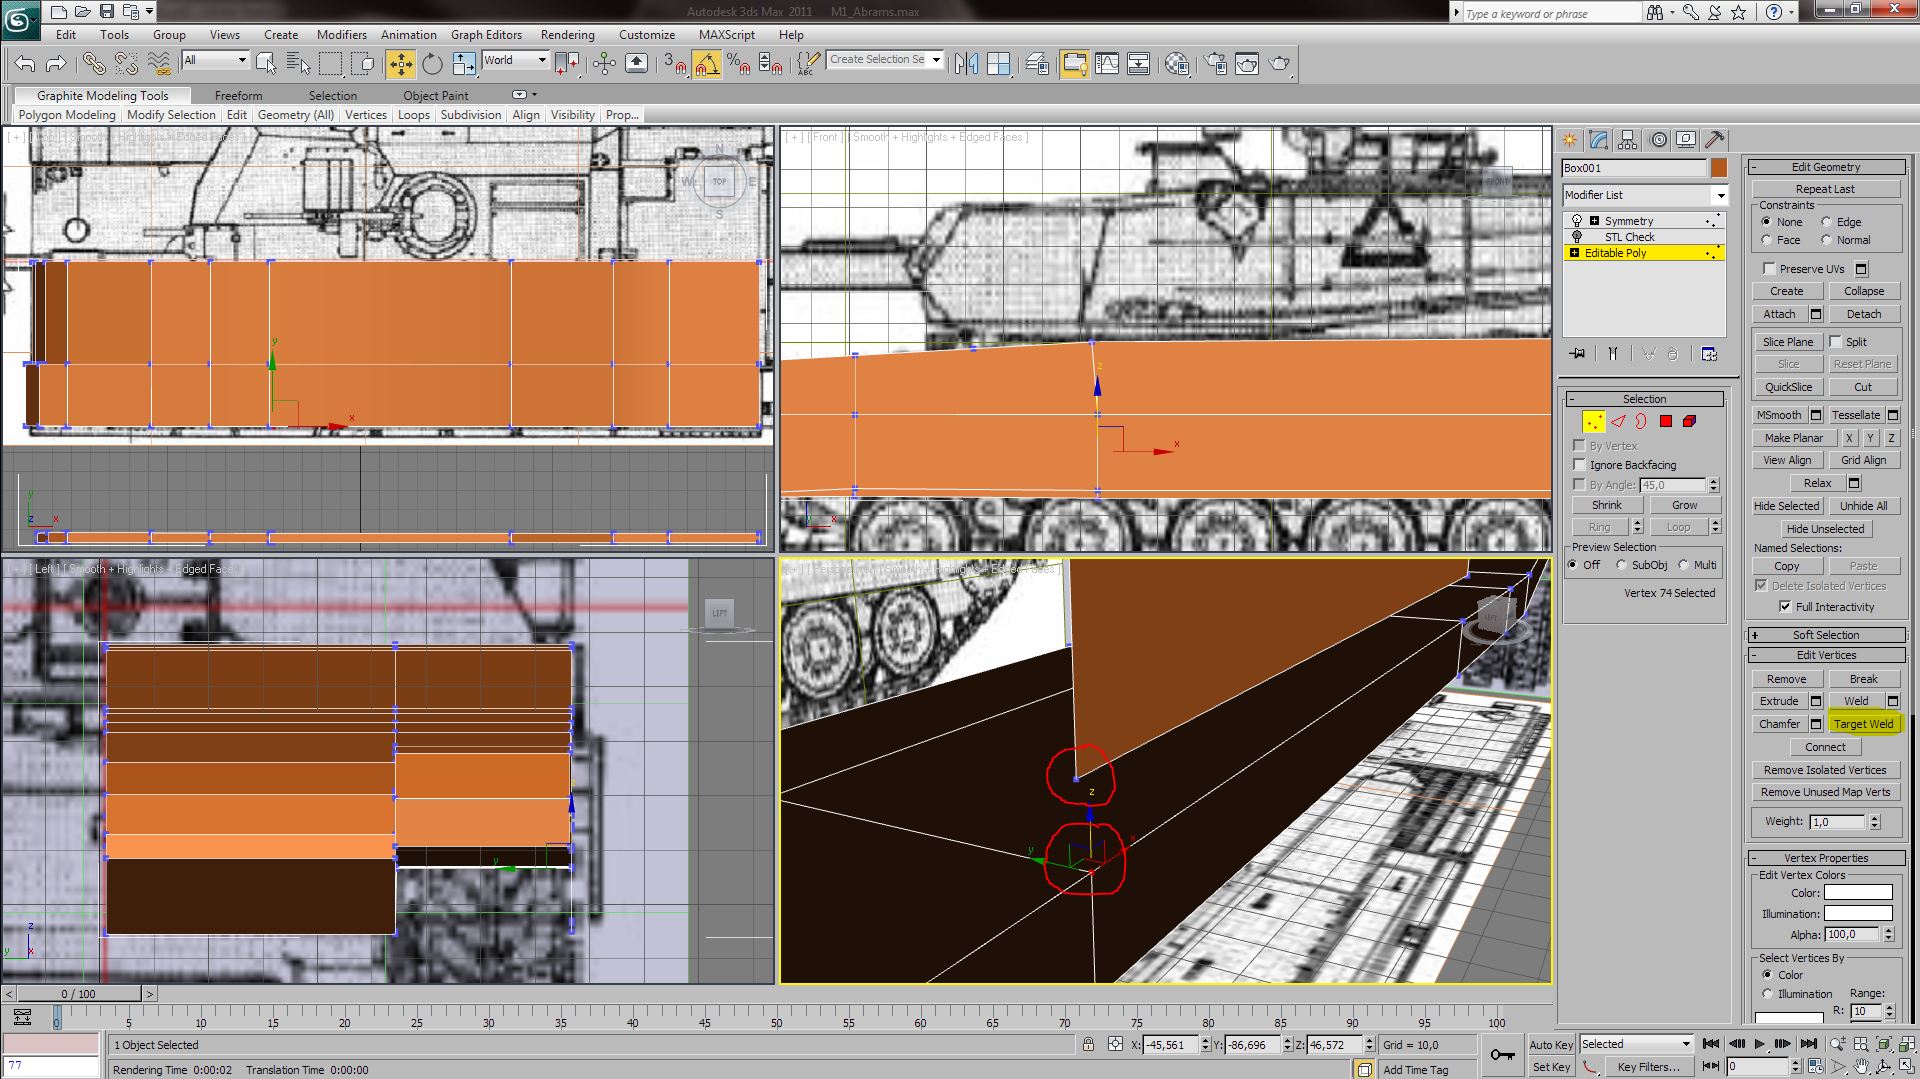Click the Rotate tool icon
This screenshot has height=1079, width=1920.
[x=432, y=64]
